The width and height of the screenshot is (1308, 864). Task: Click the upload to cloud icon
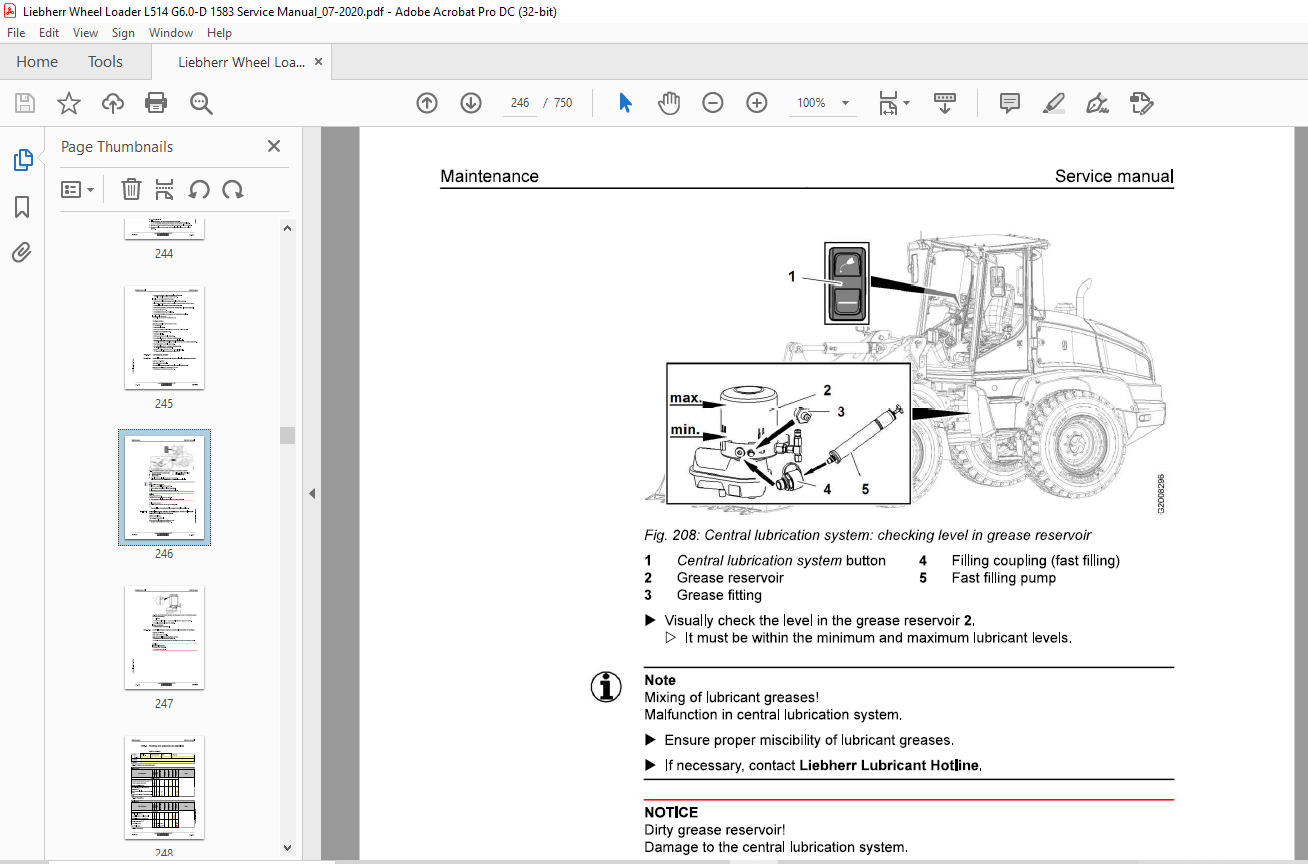click(113, 103)
